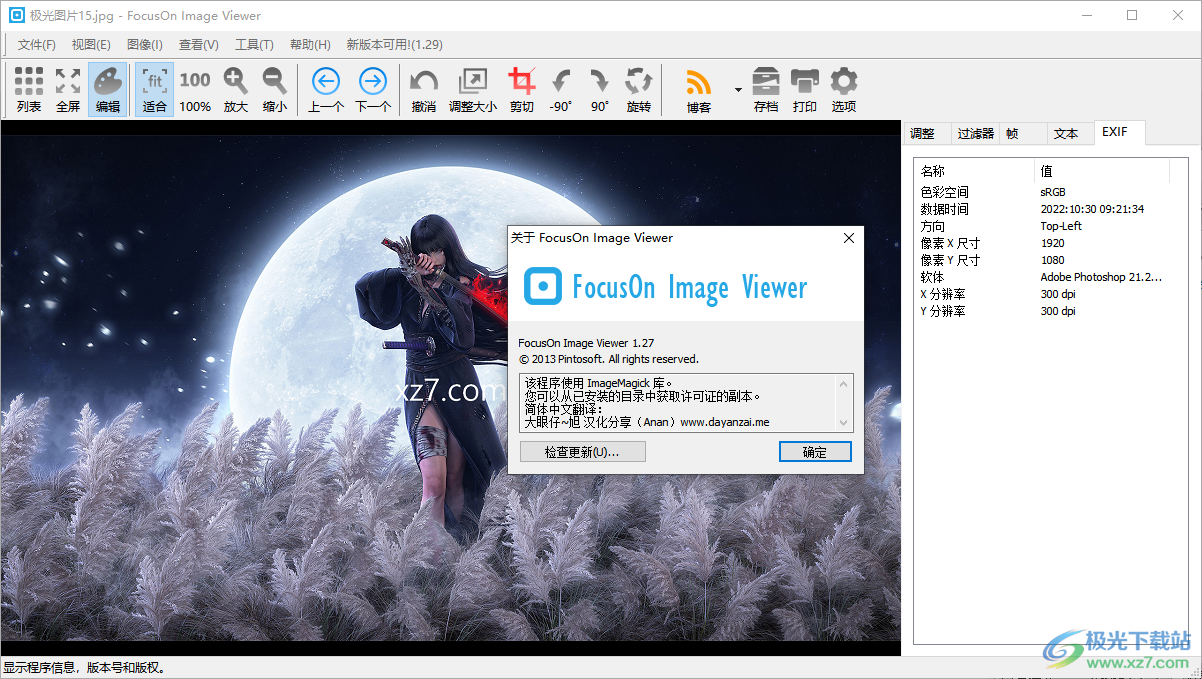The width and height of the screenshot is (1202, 679).
Task: Click the Adobe Photoshop 21.2 value
Action: point(1101,277)
